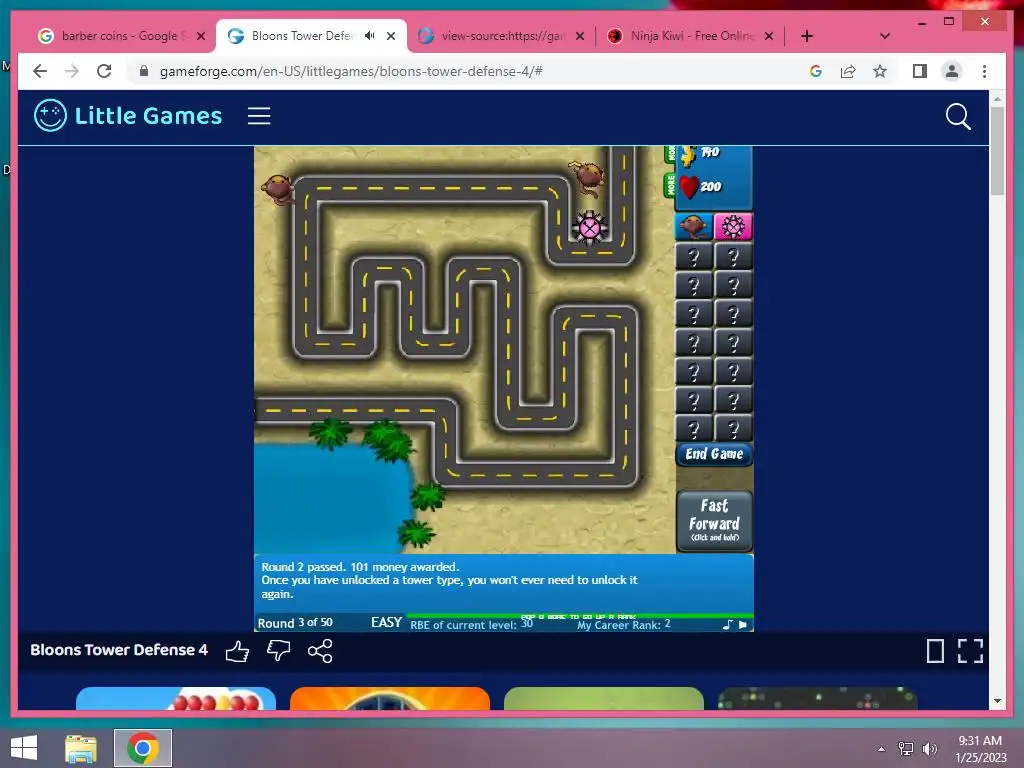1024x768 pixels.
Task: Select the Dart Monkey at map's left edge
Action: [x=278, y=189]
